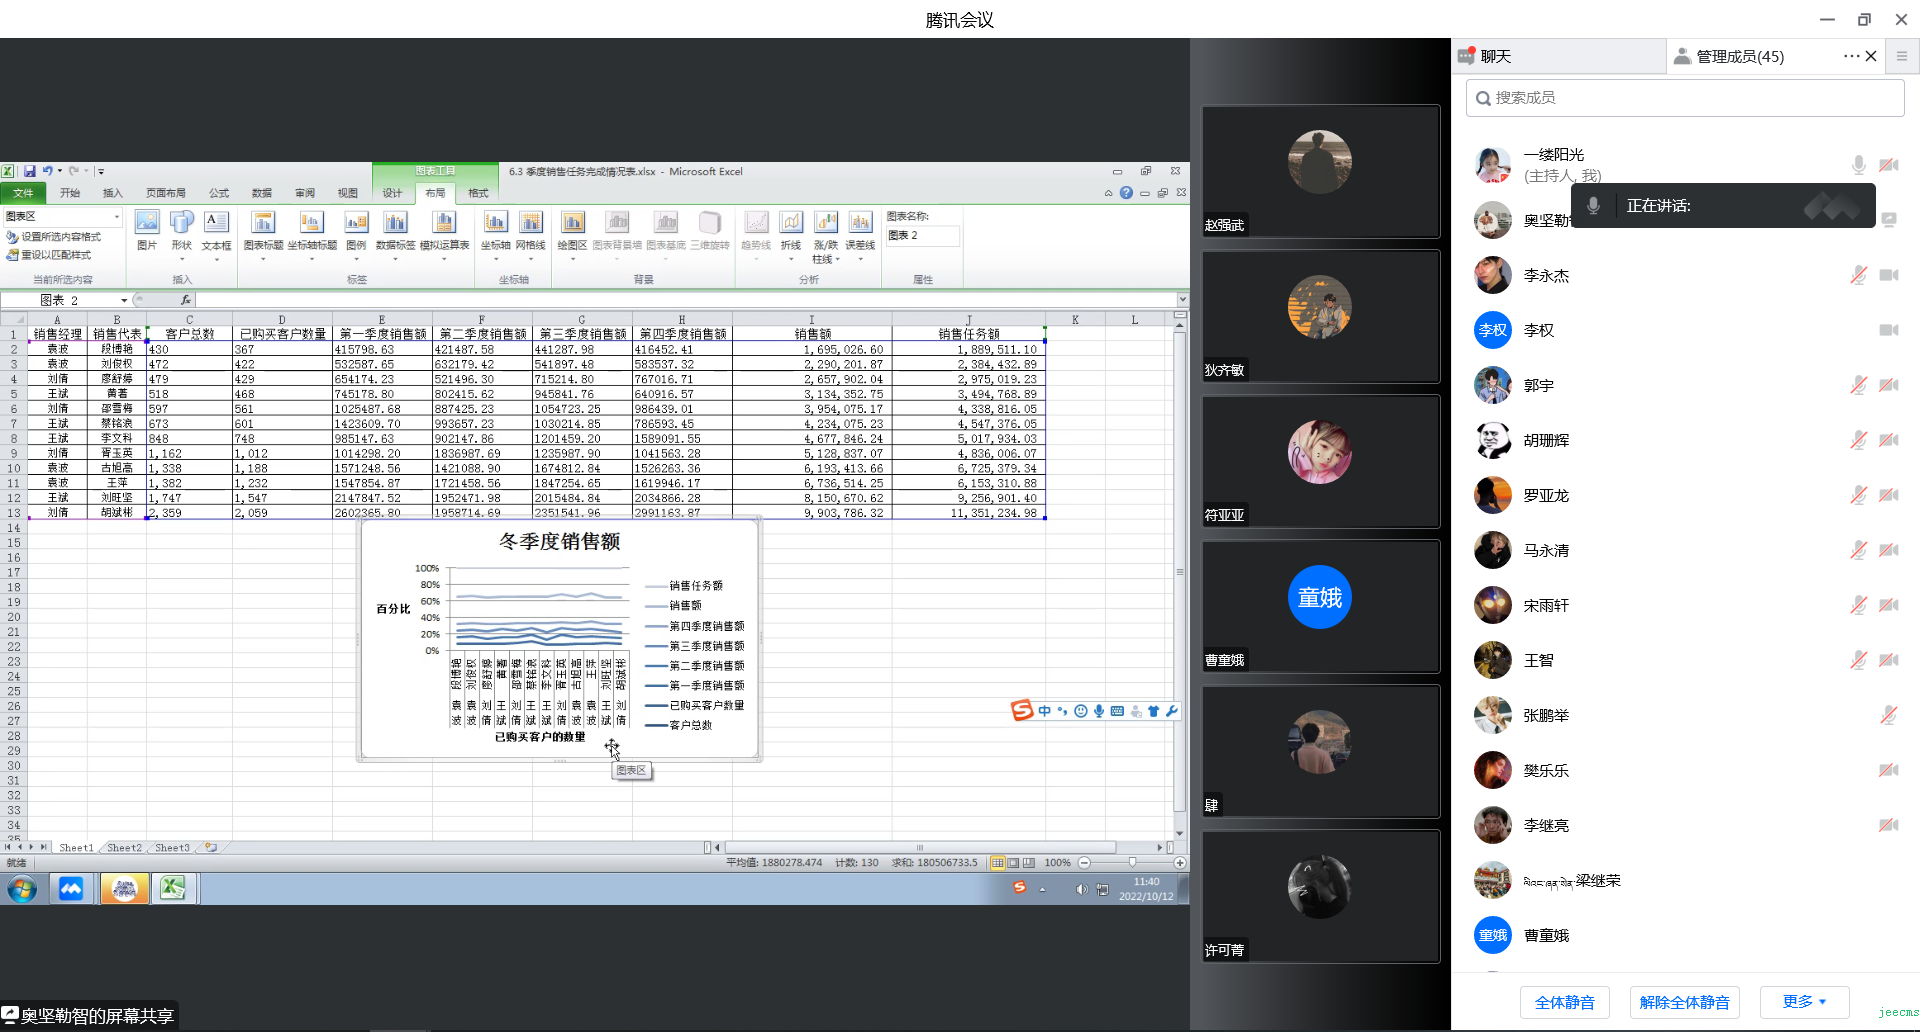This screenshot has height=1032, width=1920.
Task: Open the name box dropdown showing 图表 2
Action: pyautogui.click(x=124, y=300)
